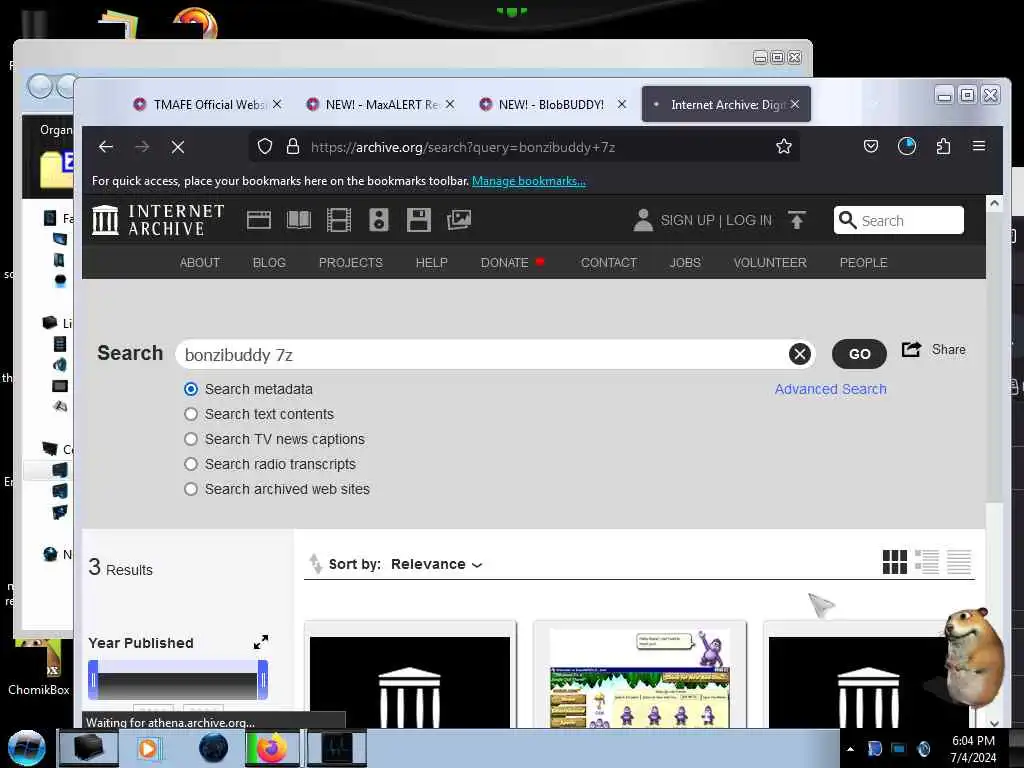Open the PEOPLE menu item
This screenshot has width=1024, height=768.
point(863,263)
